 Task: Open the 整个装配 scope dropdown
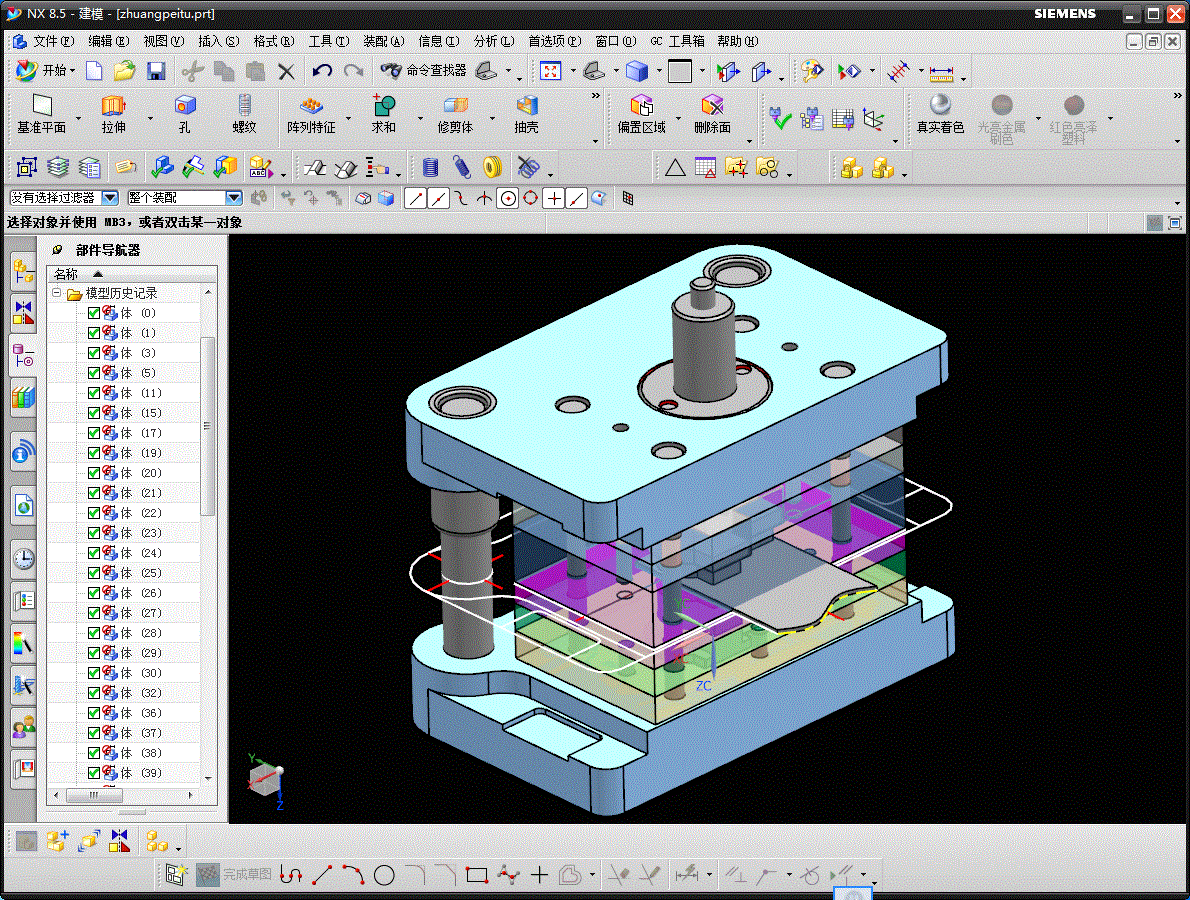(x=233, y=198)
